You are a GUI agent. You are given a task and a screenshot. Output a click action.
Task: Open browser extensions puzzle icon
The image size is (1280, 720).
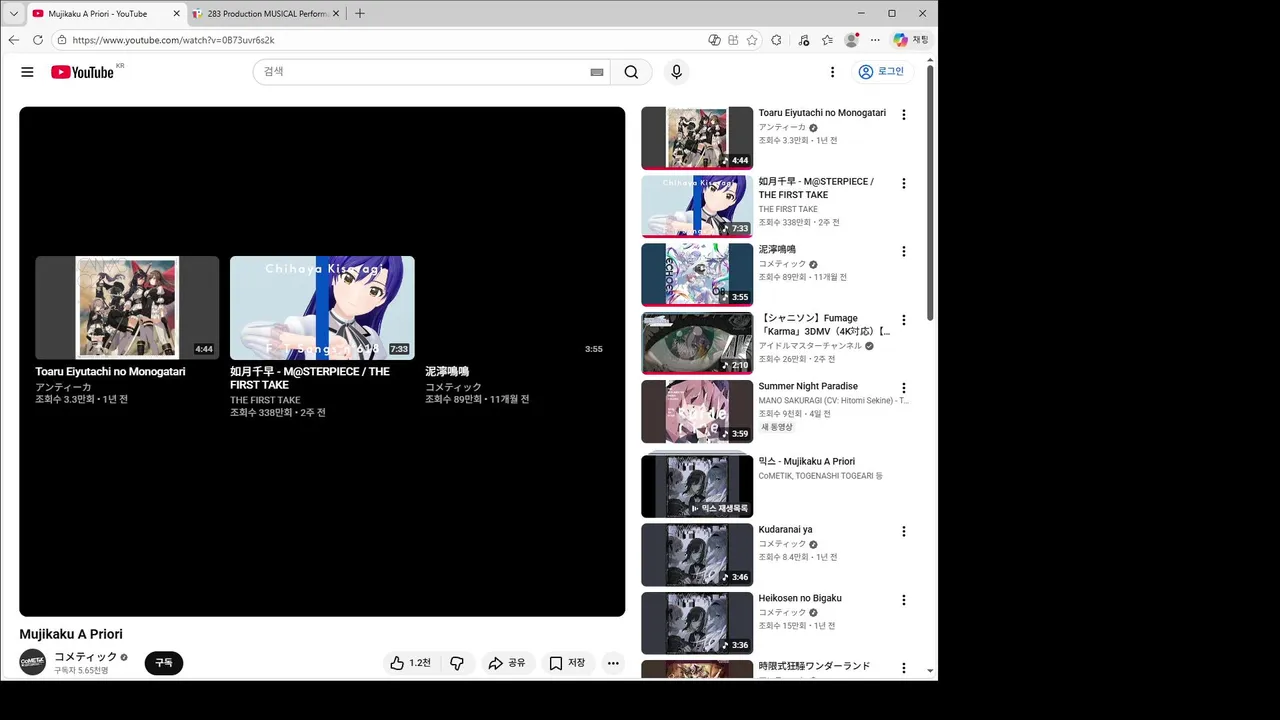776,40
